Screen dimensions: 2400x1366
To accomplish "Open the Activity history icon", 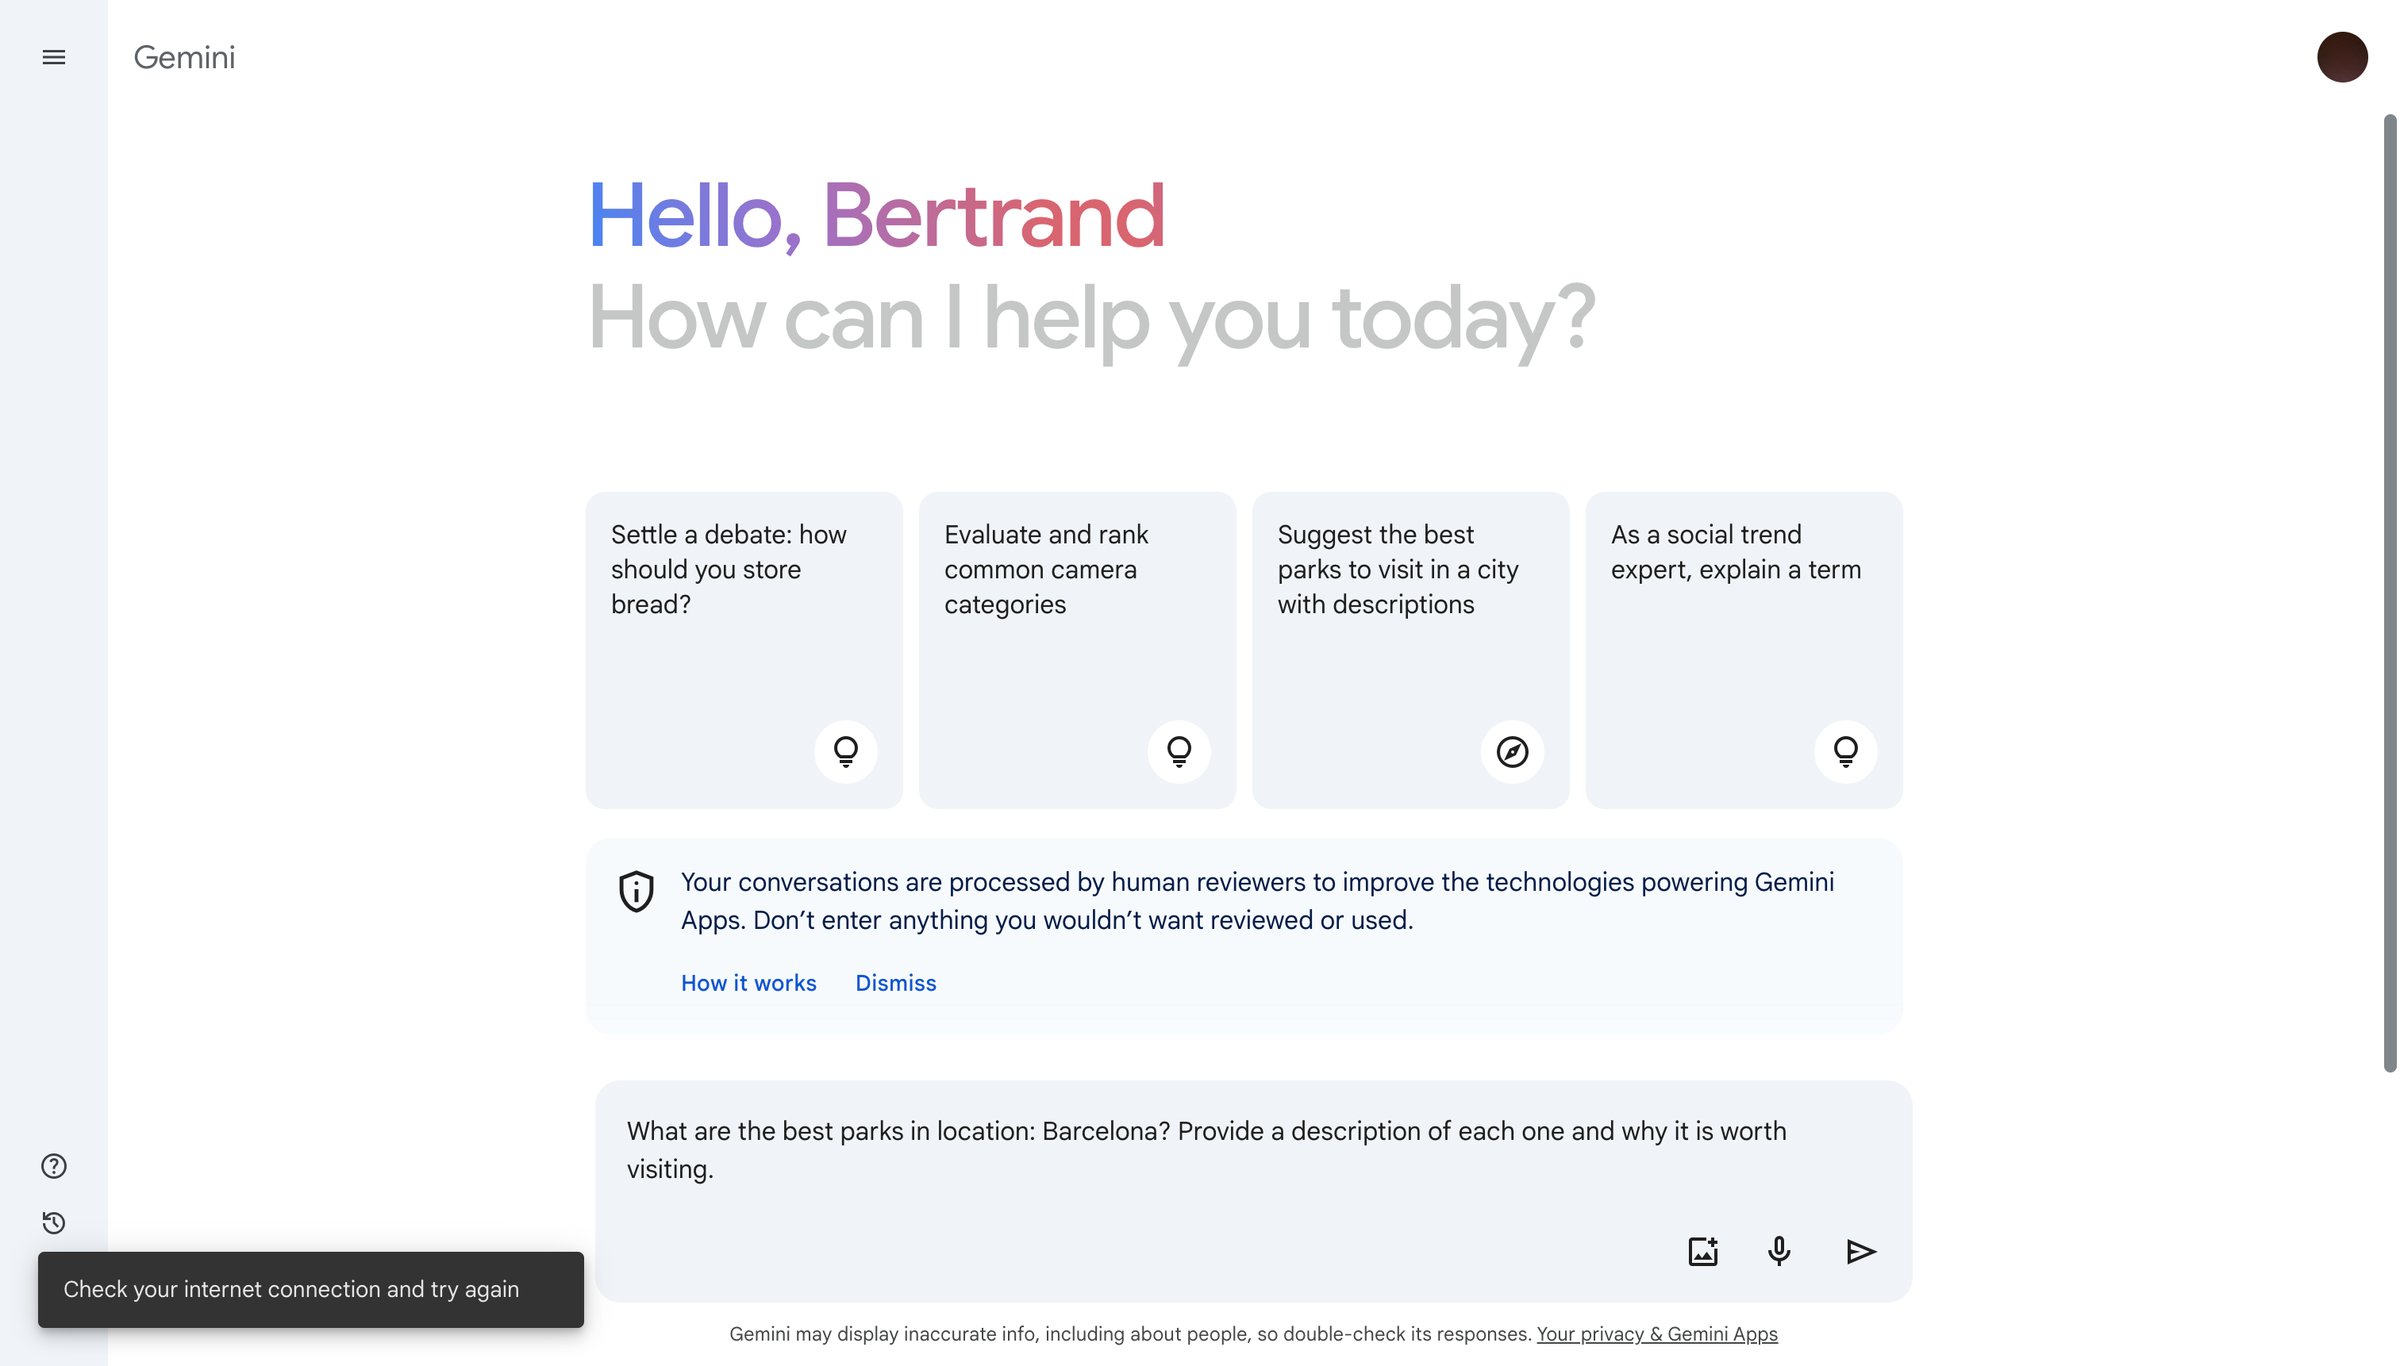I will 54,1223.
